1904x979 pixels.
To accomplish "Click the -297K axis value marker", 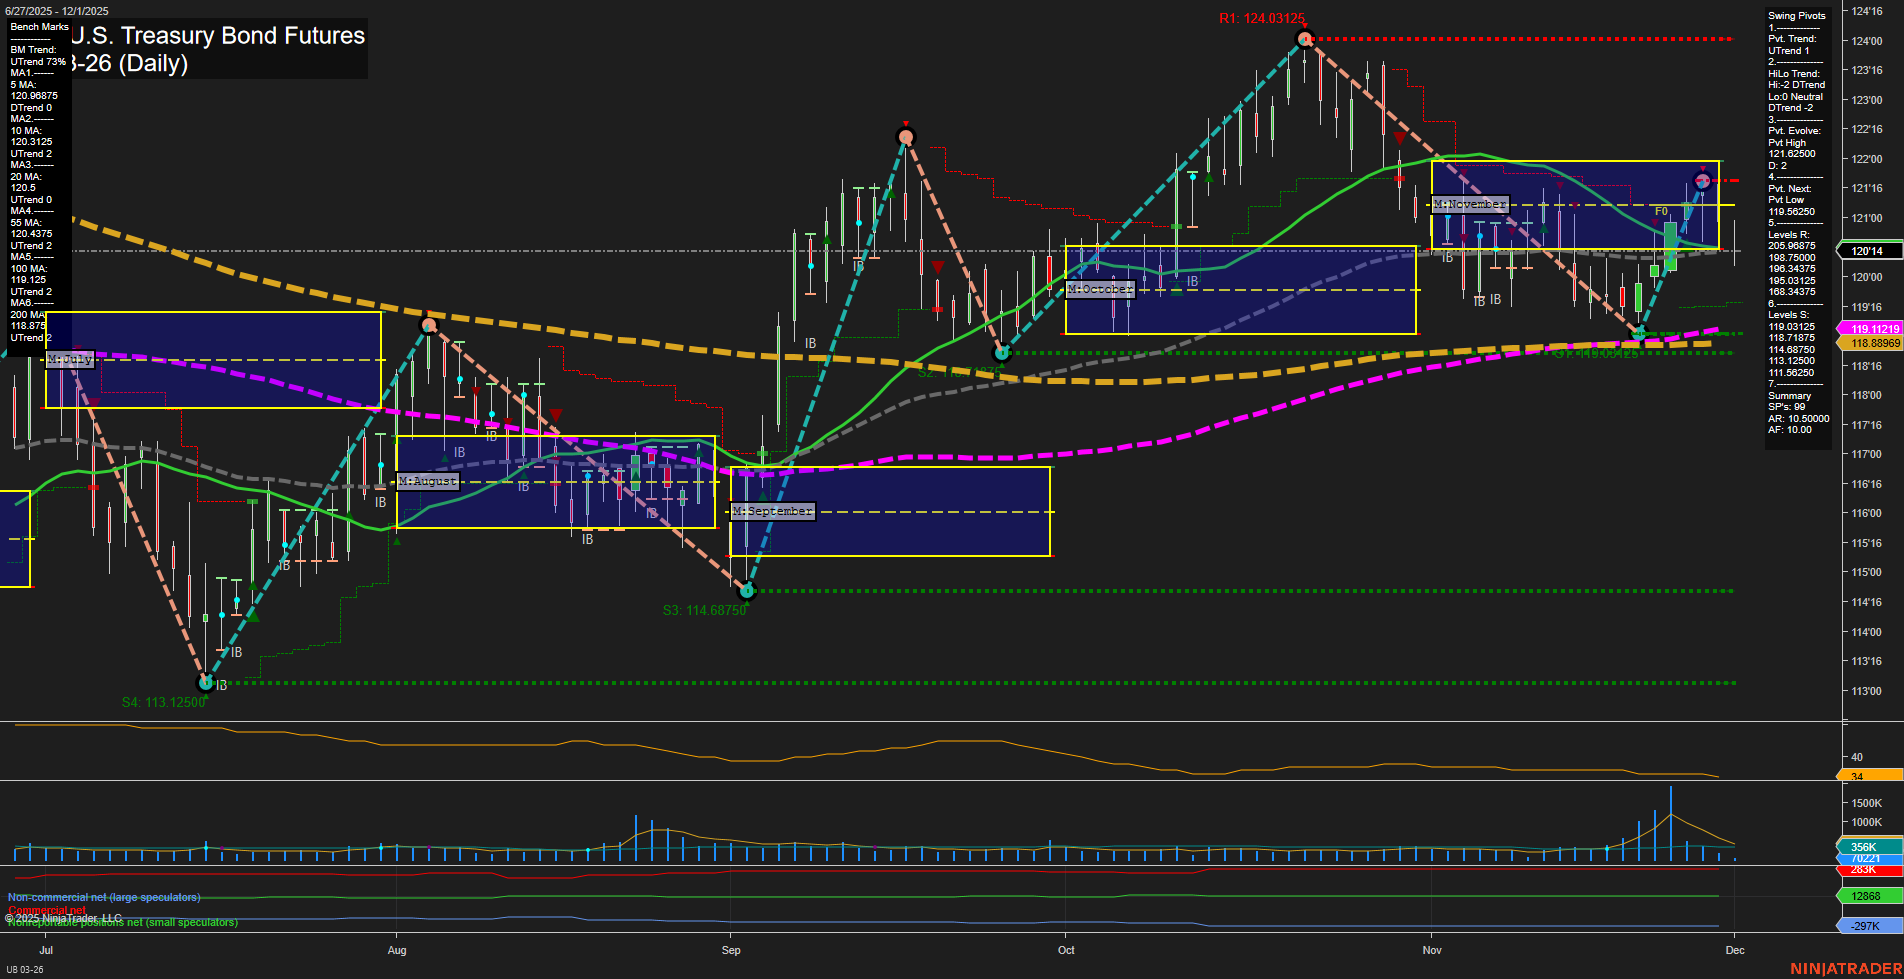I will click(1868, 926).
